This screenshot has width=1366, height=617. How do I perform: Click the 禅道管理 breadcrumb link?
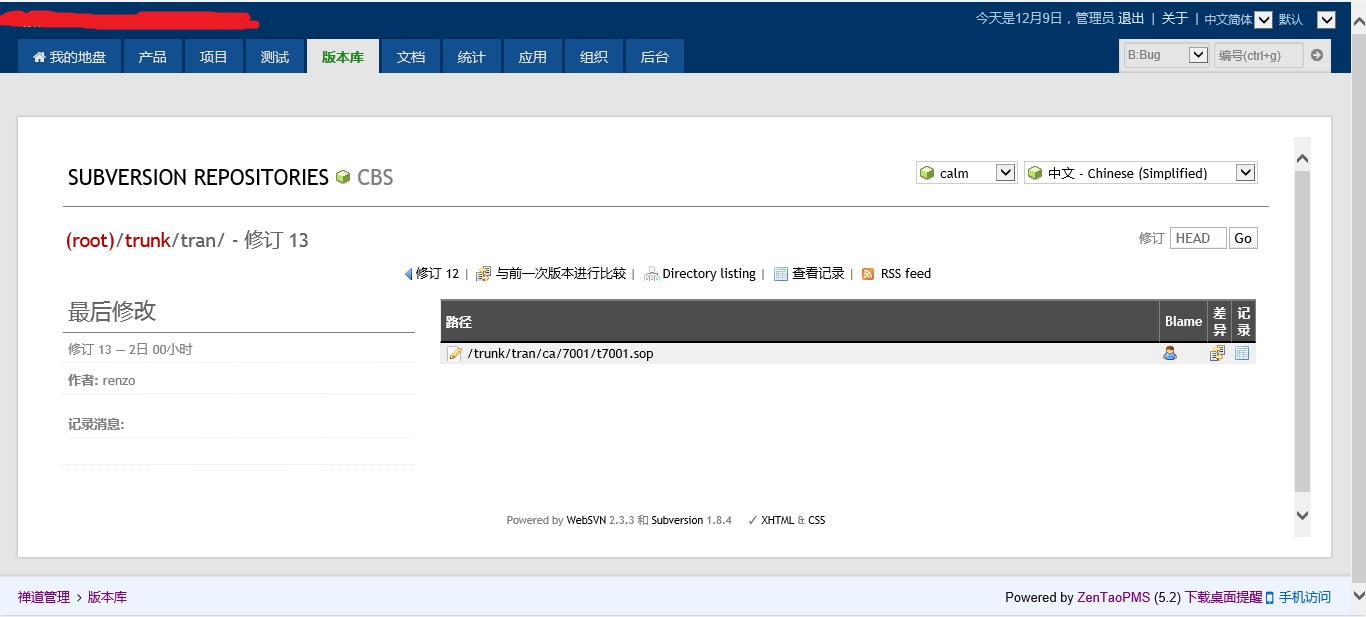coord(44,597)
